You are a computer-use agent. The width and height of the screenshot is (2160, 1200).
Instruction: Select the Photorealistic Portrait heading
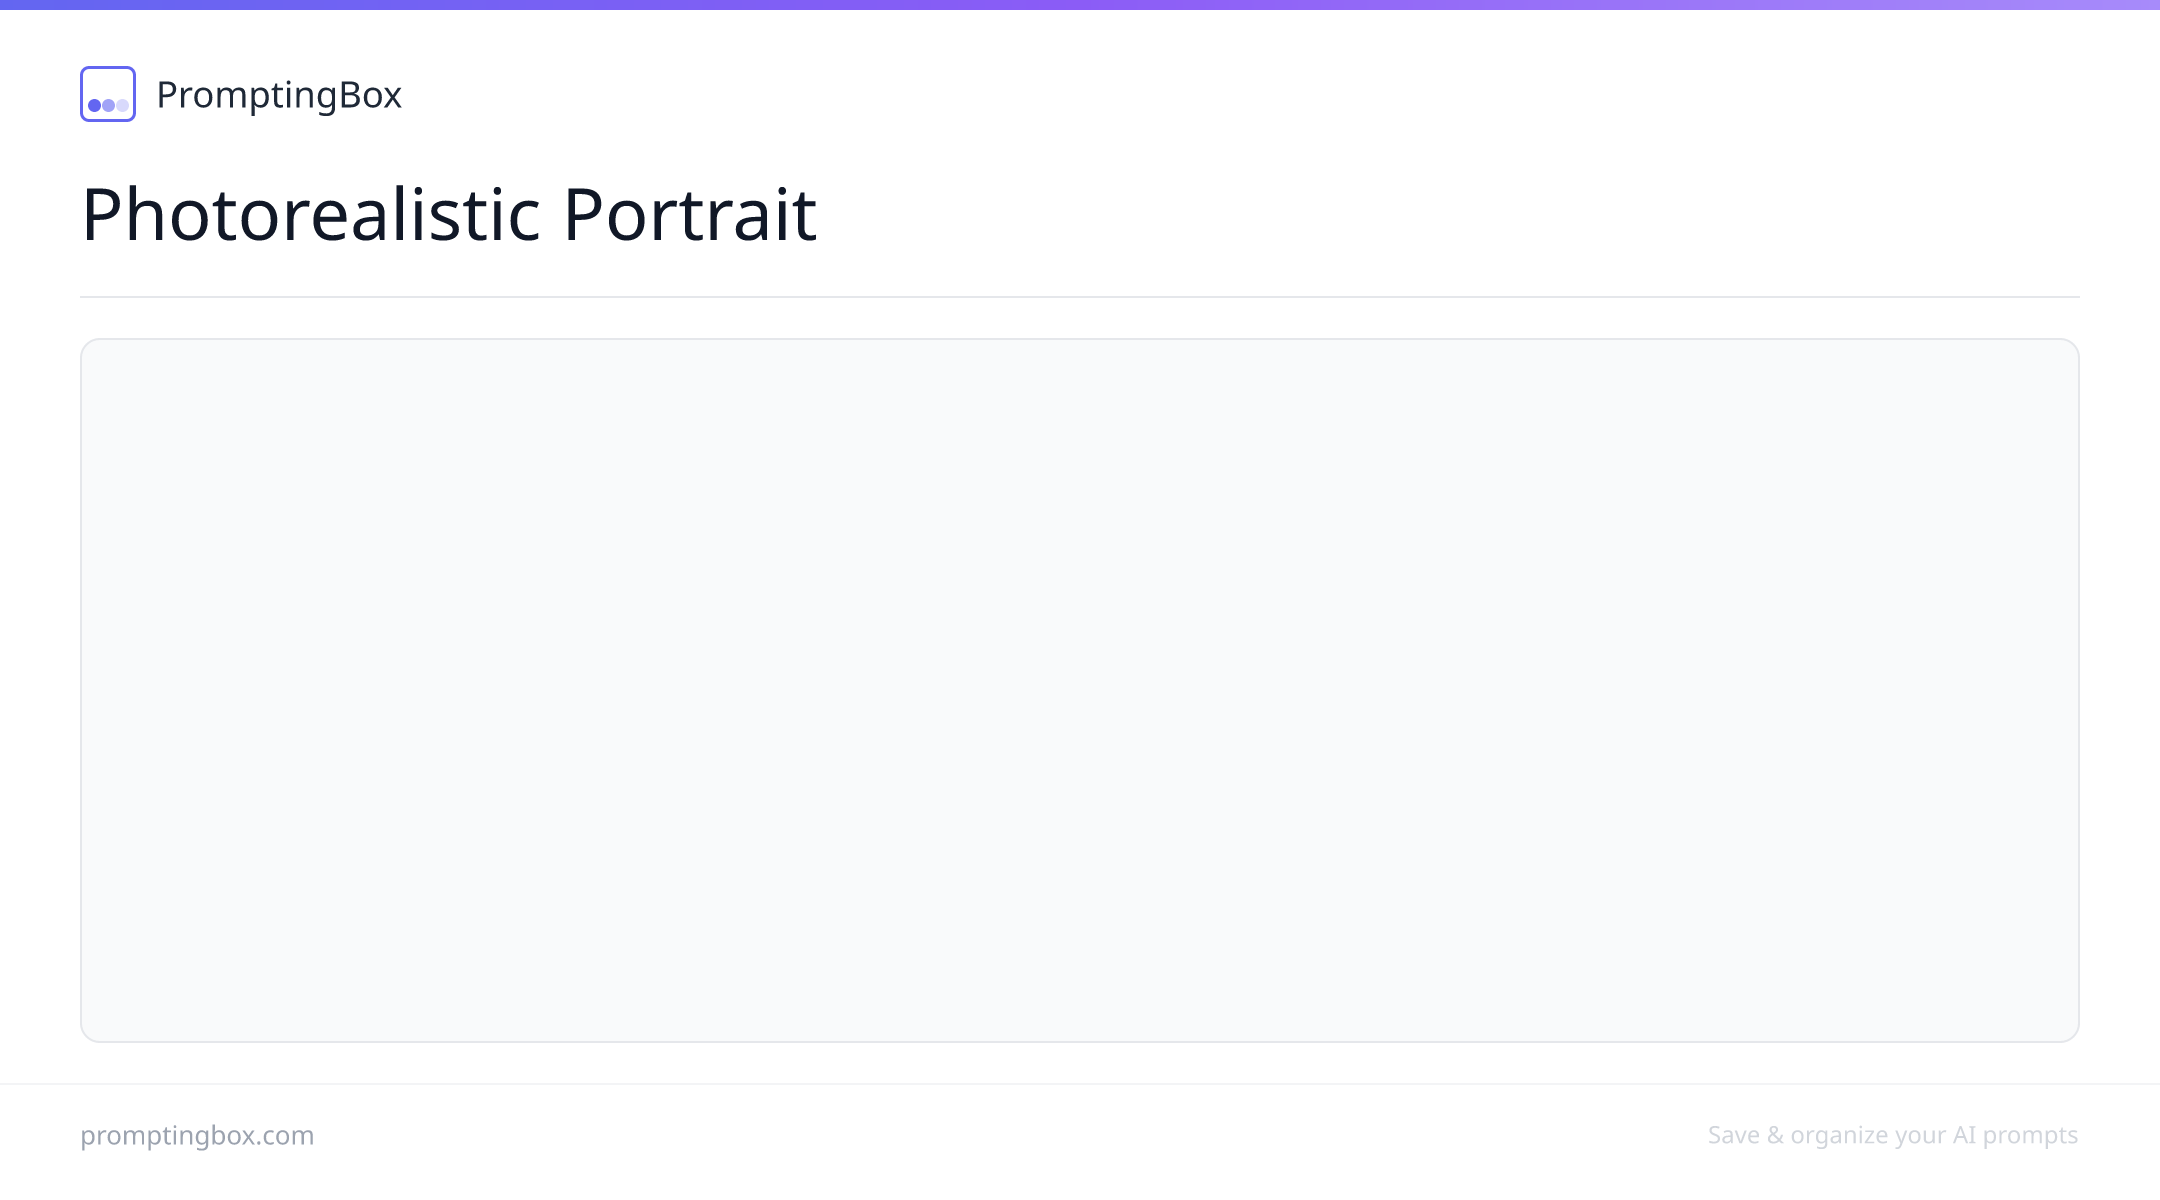point(449,214)
